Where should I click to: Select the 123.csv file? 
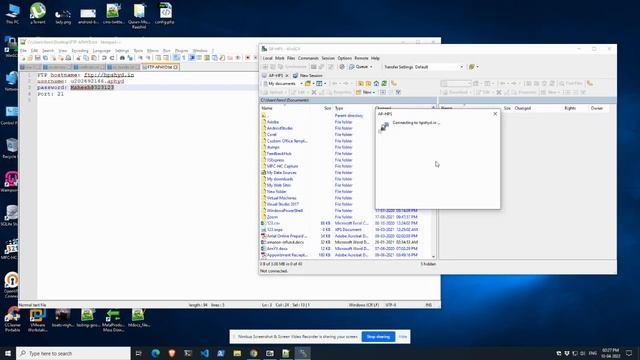click(273, 223)
